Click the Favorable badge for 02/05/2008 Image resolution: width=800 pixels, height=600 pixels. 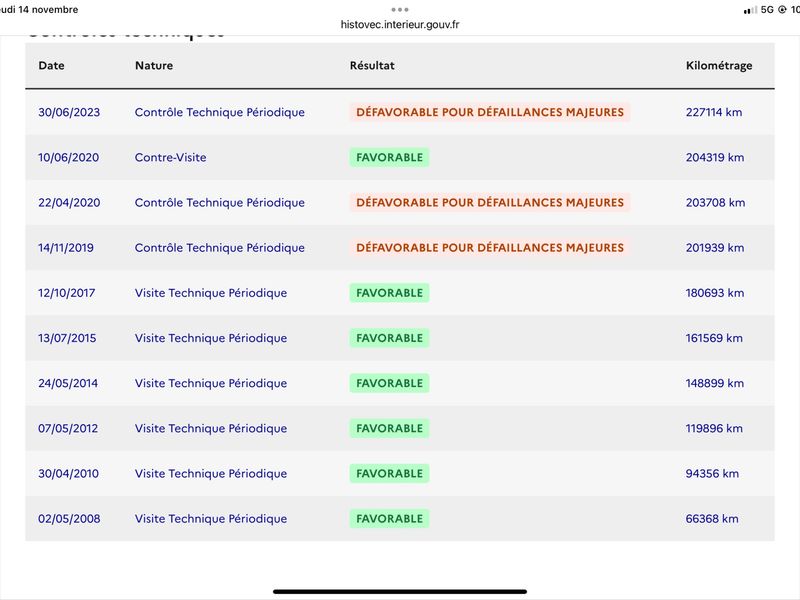coord(389,518)
